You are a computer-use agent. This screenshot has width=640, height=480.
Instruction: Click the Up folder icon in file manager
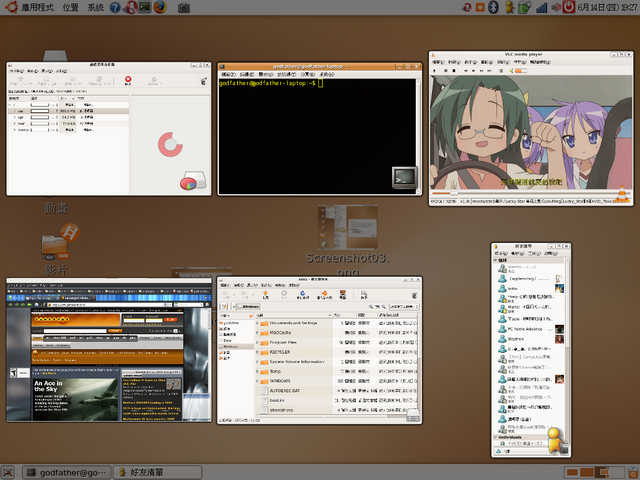coord(265,294)
